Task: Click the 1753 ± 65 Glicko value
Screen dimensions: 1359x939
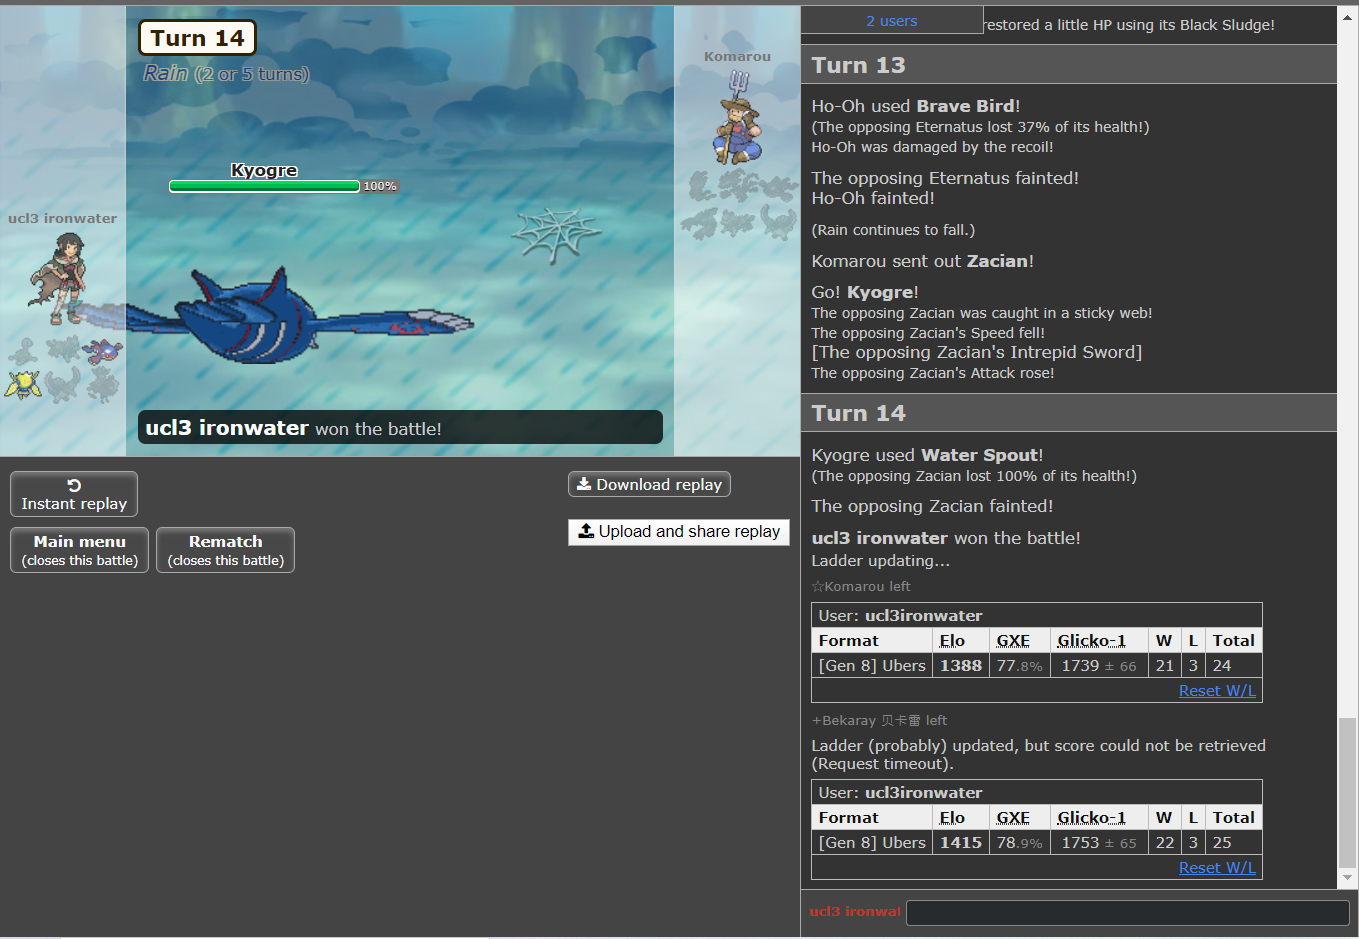Action: click(1099, 843)
